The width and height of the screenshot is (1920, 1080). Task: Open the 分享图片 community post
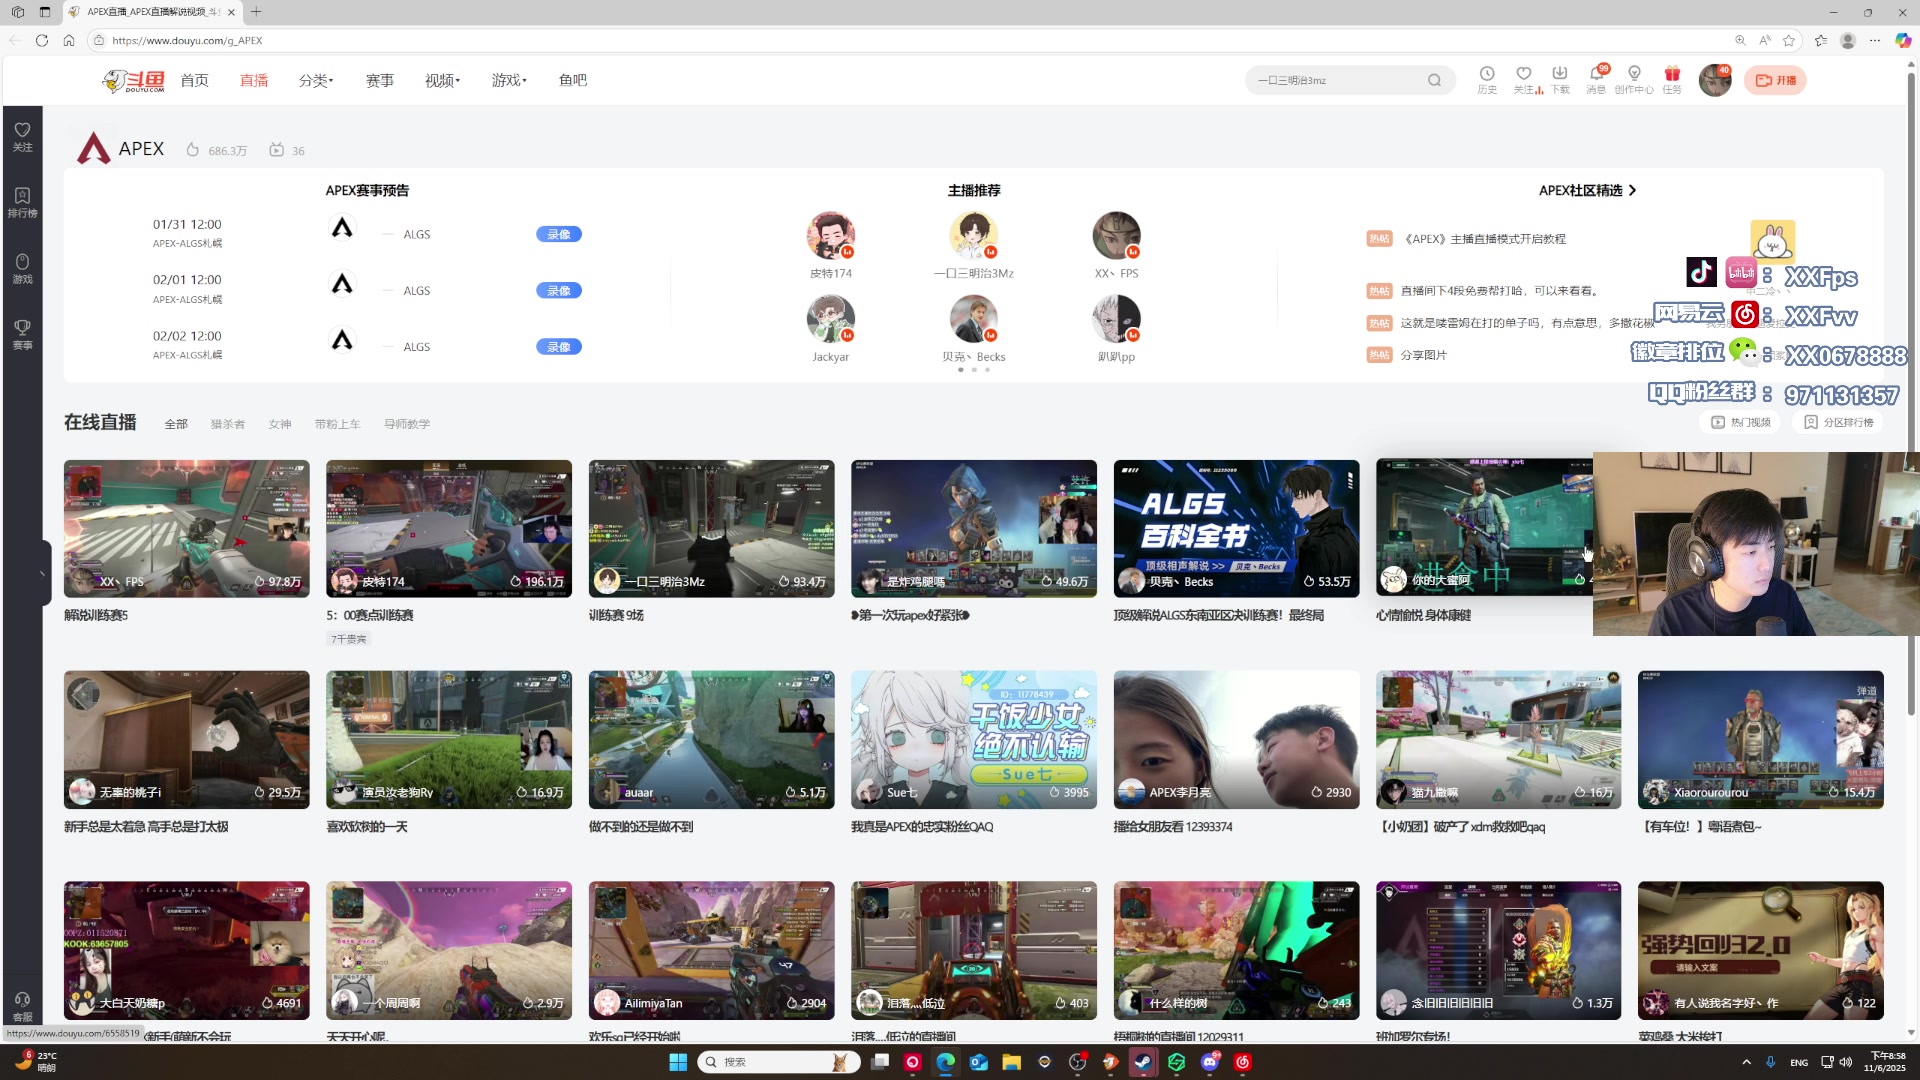pyautogui.click(x=1423, y=355)
